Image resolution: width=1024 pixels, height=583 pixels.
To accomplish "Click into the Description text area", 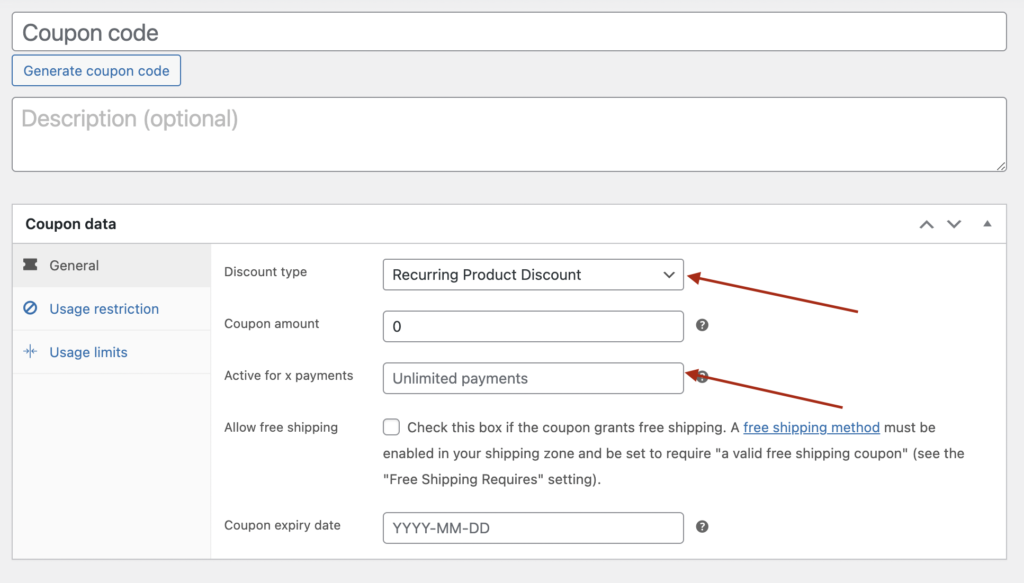I will pos(509,134).
